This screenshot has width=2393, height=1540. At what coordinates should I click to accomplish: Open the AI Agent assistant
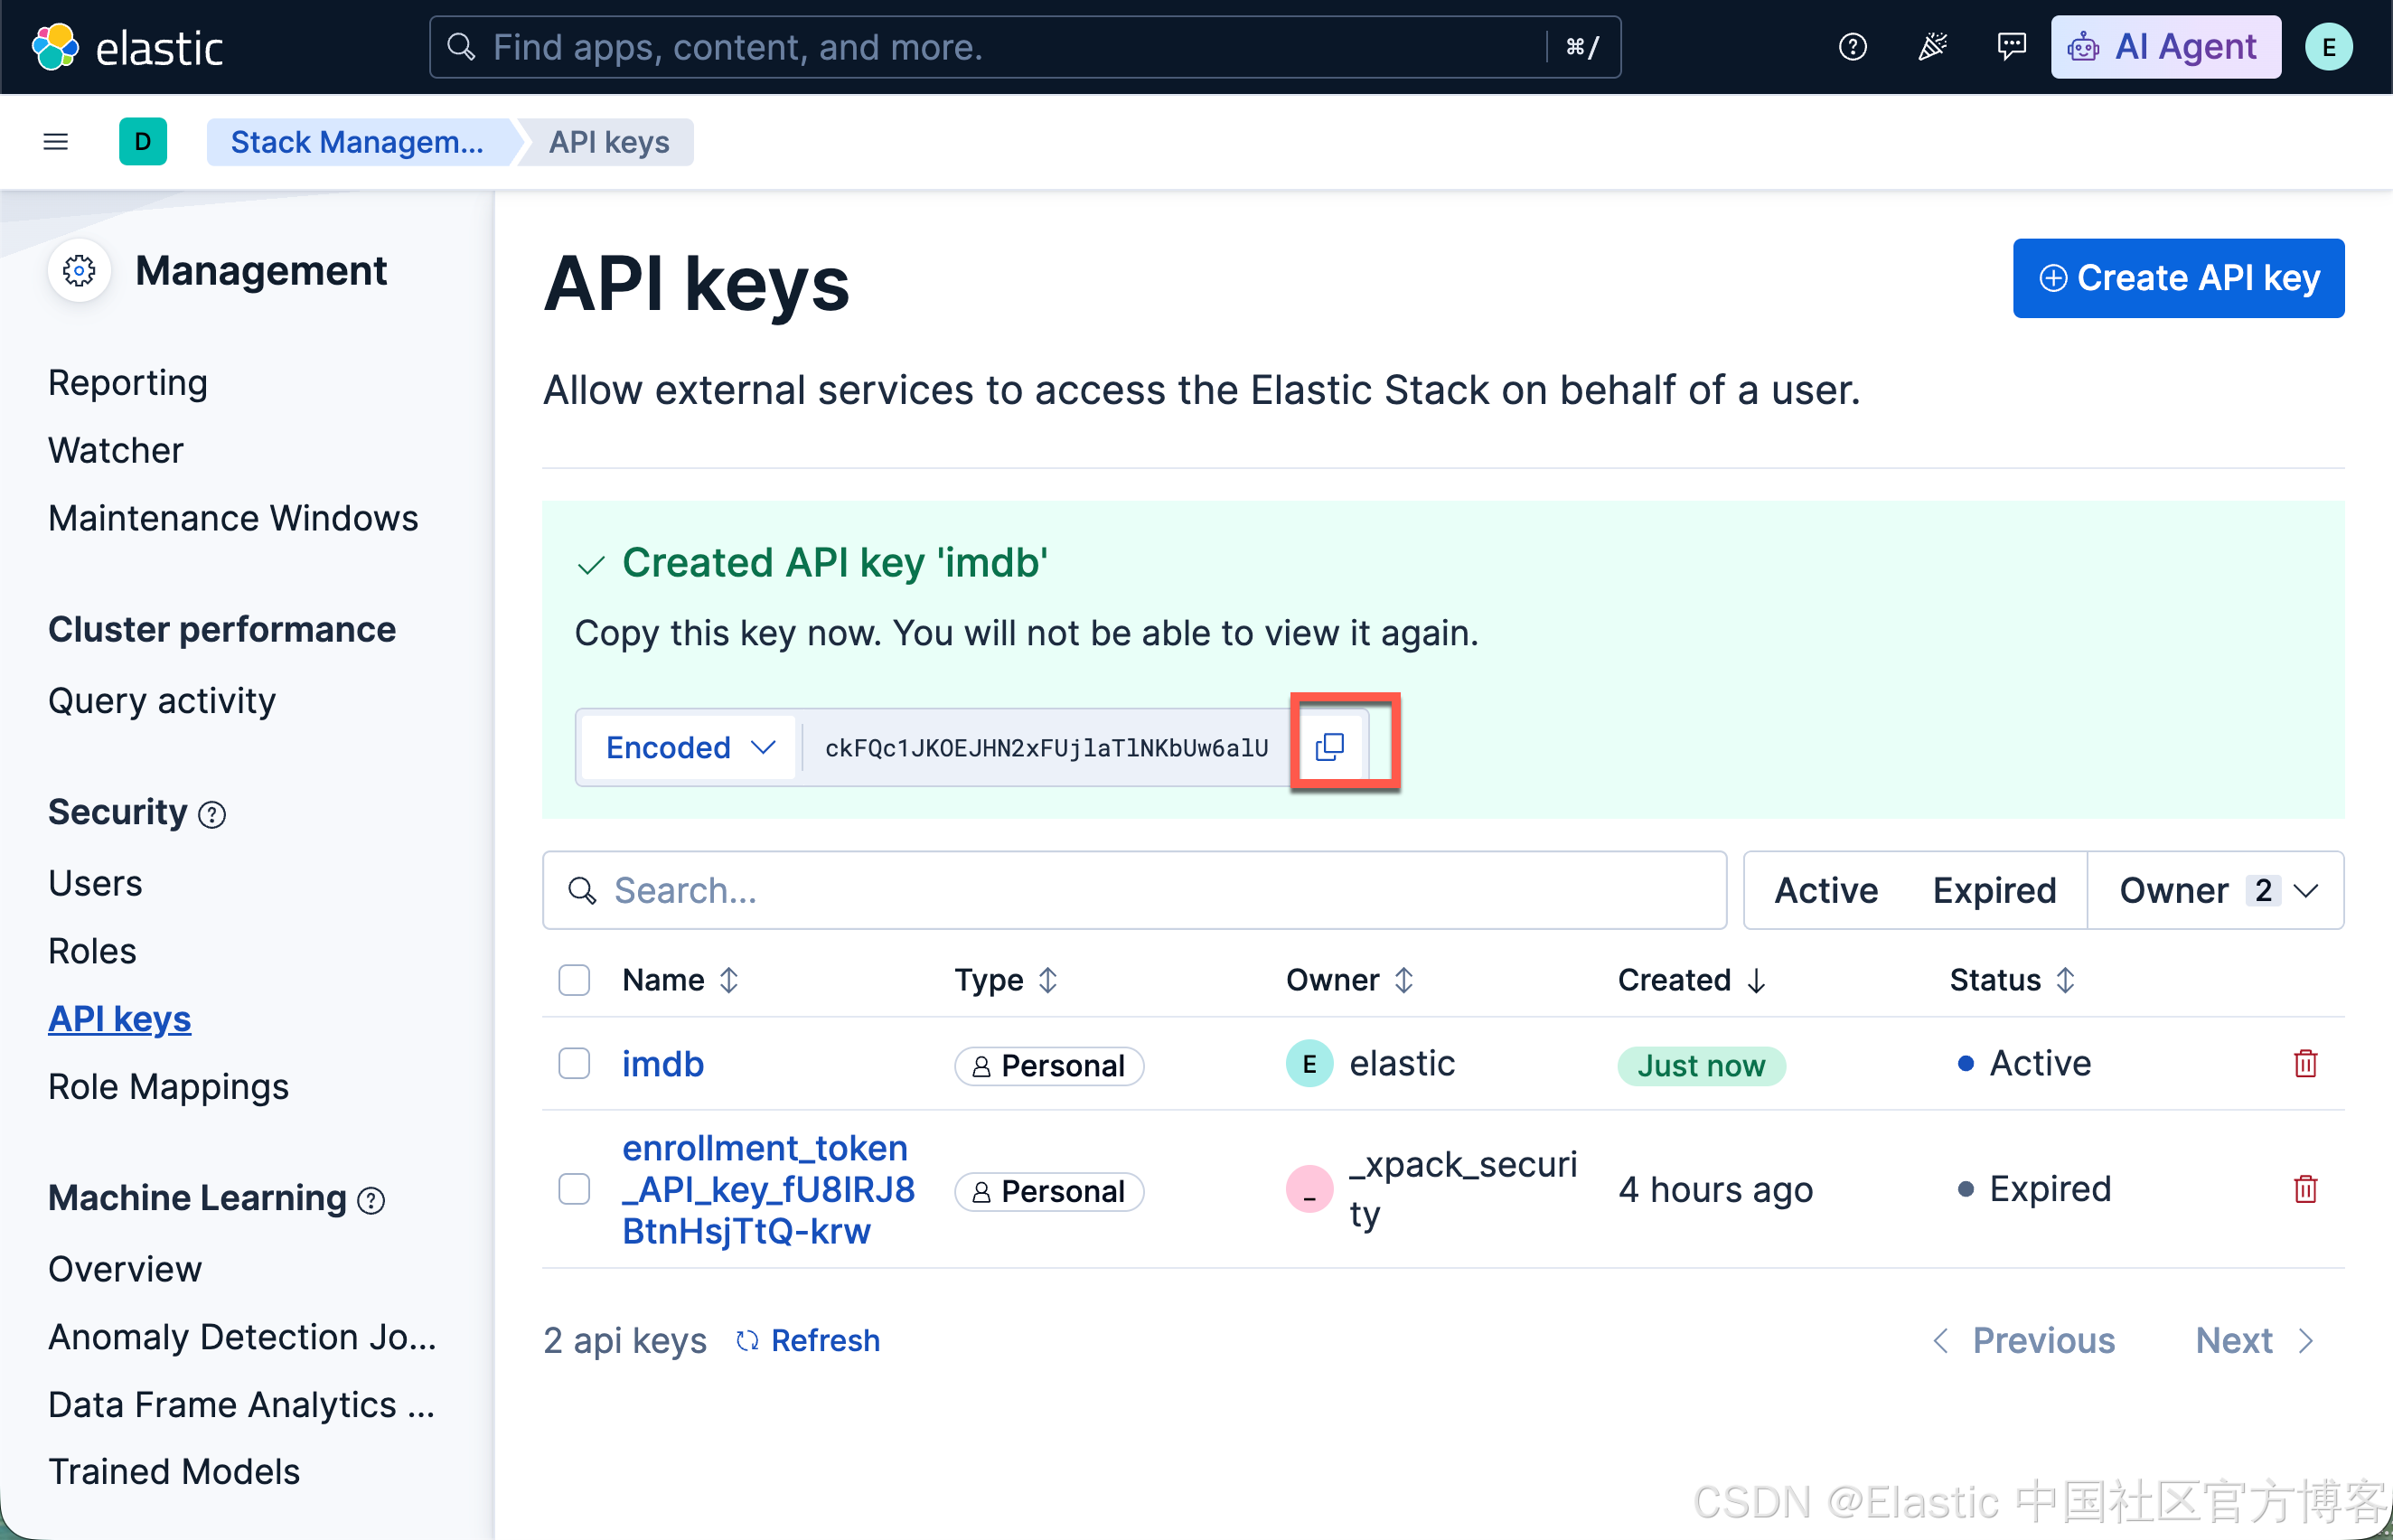pyautogui.click(x=2165, y=47)
